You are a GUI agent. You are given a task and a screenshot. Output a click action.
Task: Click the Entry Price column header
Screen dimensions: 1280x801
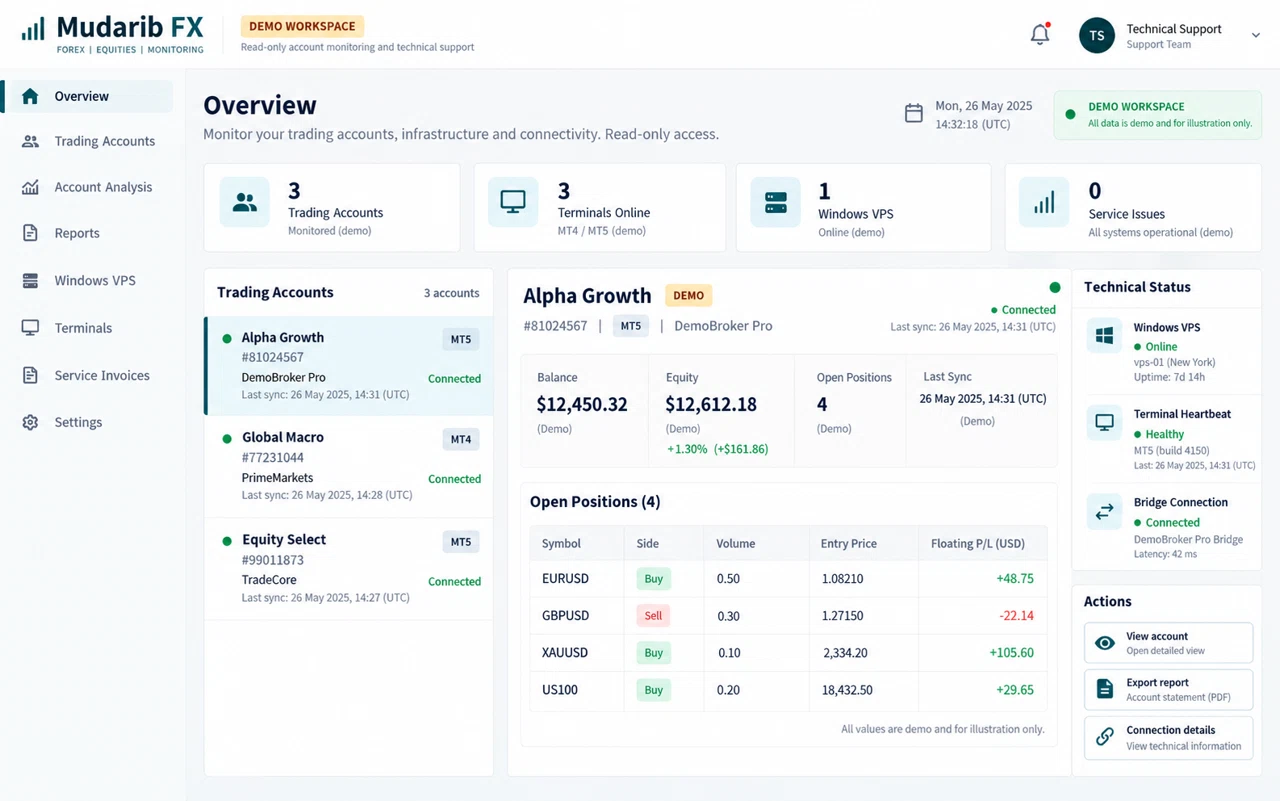[849, 543]
